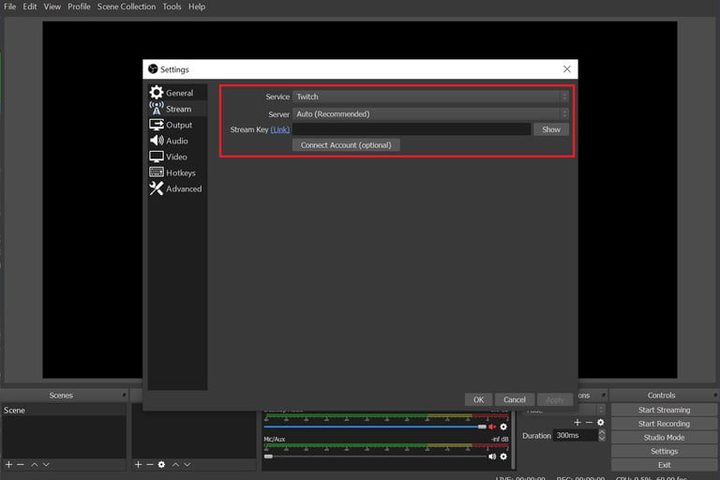The height and width of the screenshot is (480, 720).
Task: Click Connect Account (optional) button
Action: click(347, 145)
